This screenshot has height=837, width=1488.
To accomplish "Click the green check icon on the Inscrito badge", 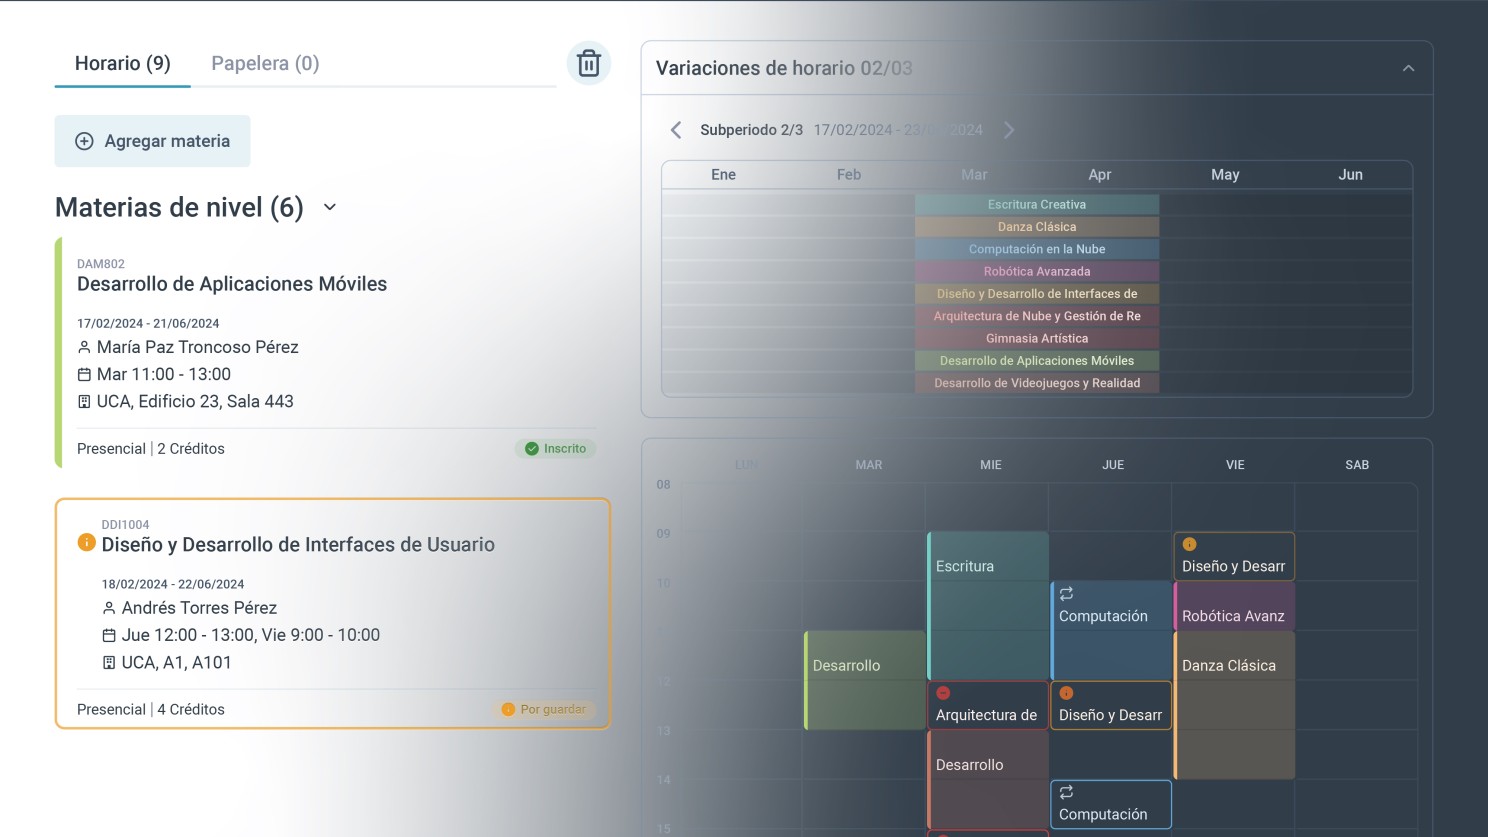I will (531, 448).
